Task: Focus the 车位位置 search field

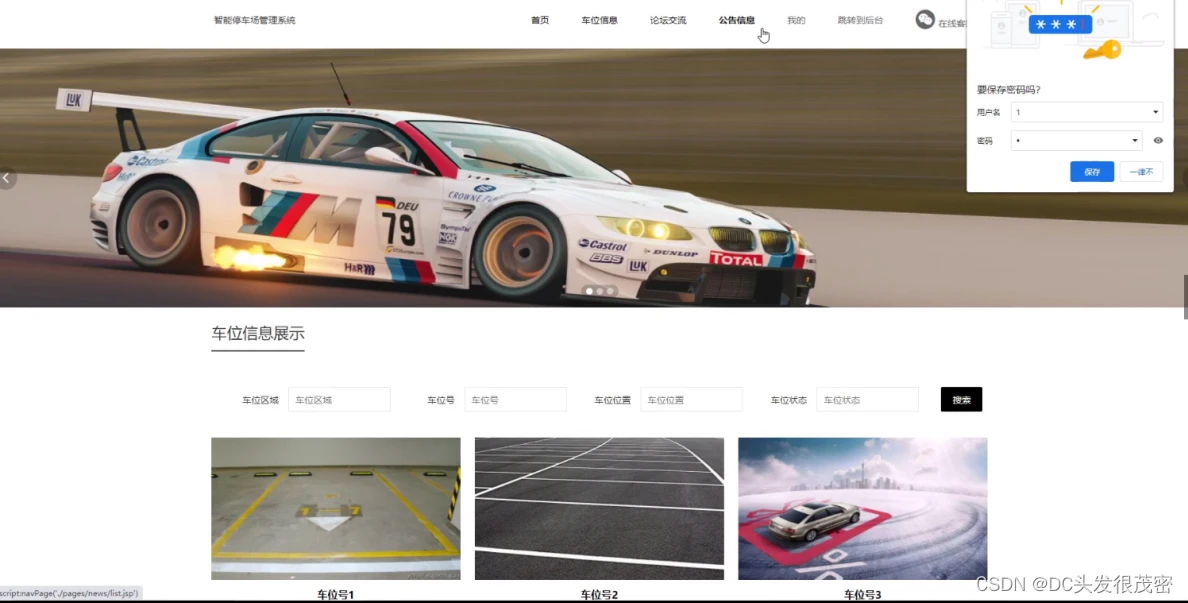Action: pos(692,399)
